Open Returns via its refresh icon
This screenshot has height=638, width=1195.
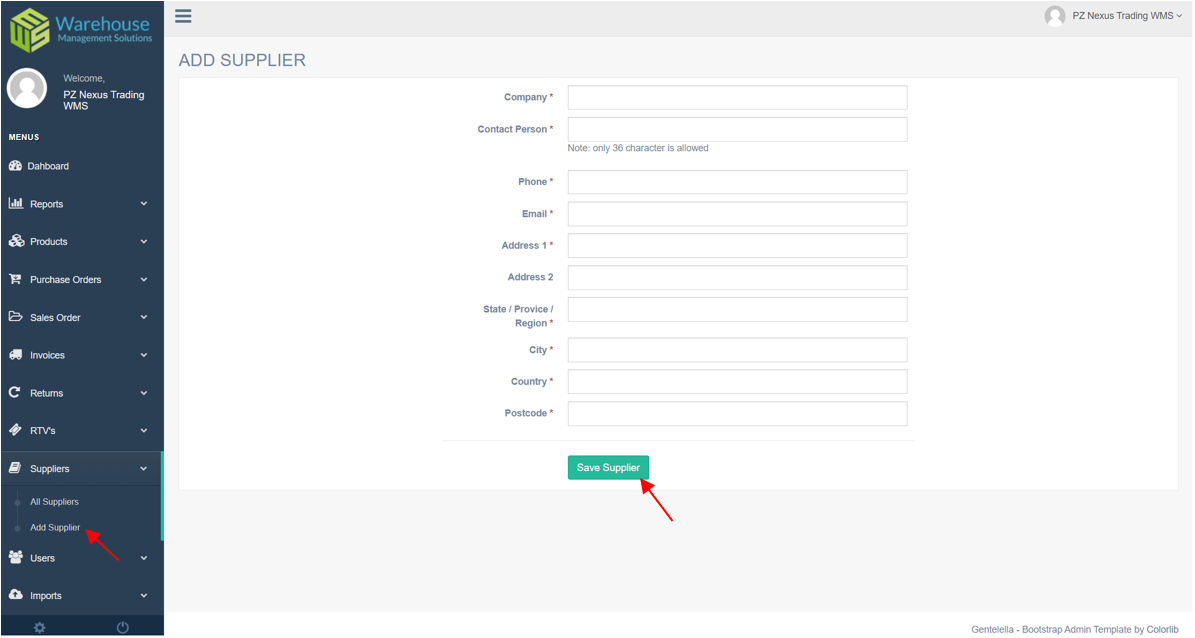pyautogui.click(x=15, y=392)
